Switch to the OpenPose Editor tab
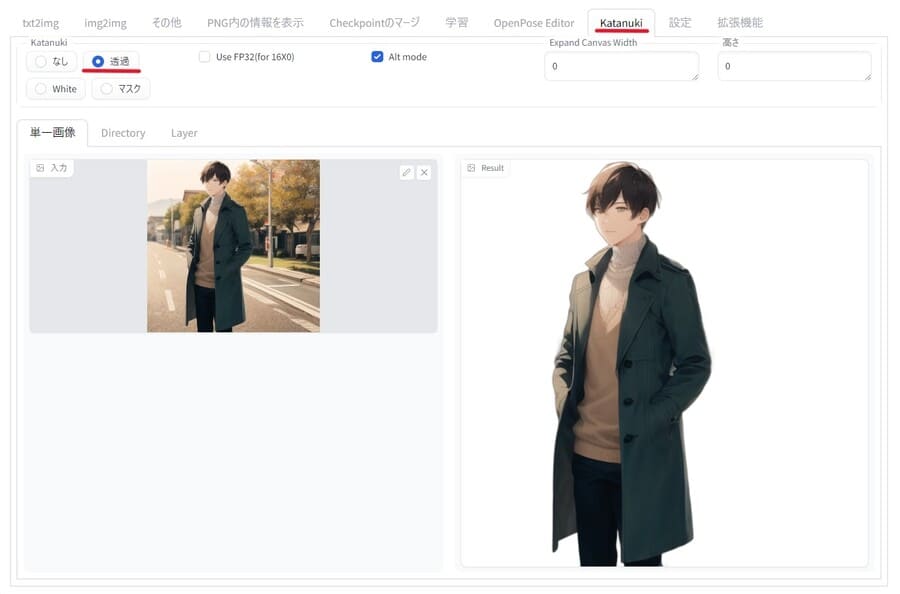The height and width of the screenshot is (594, 900). coord(533,22)
